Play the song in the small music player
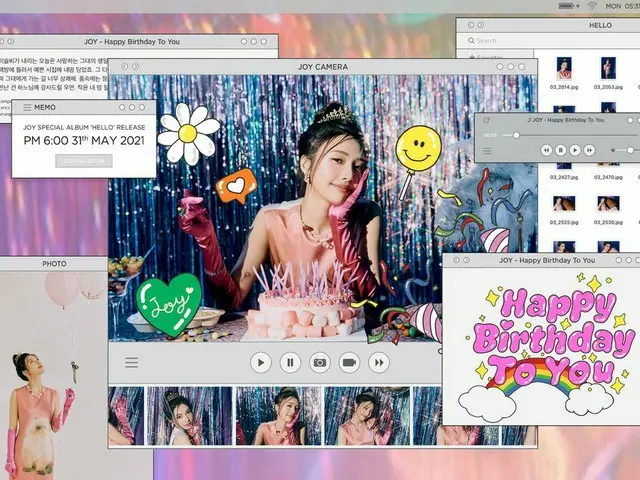Screen dimensions: 640x480 (575, 150)
